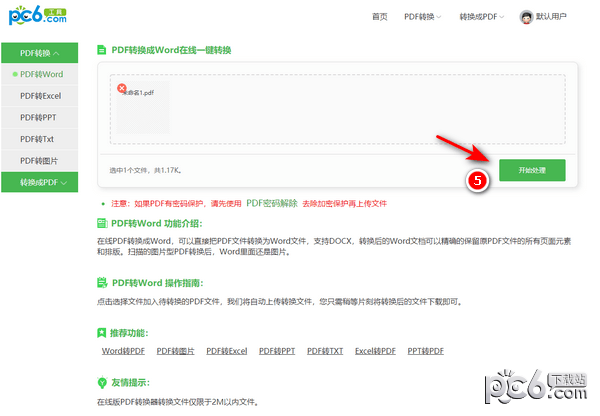The width and height of the screenshot is (600, 416).
Task: Remove the uploaded PDF with red X
Action: (x=122, y=88)
